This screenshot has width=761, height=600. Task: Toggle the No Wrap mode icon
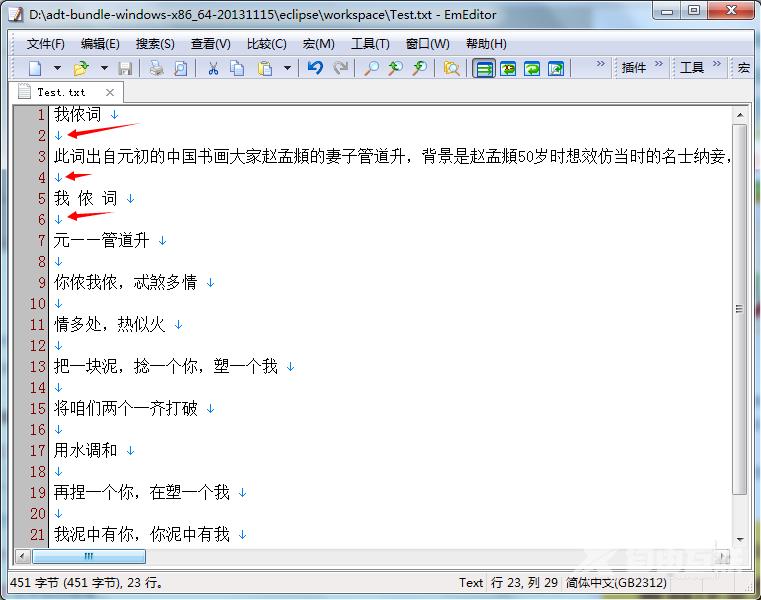click(x=484, y=68)
